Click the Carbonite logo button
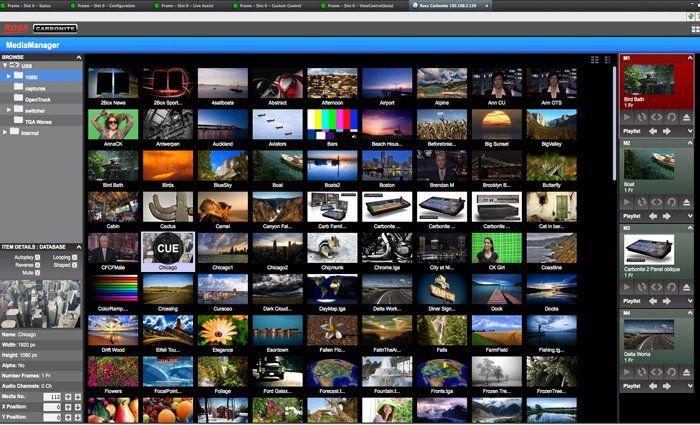This screenshot has height=425, width=700. (55, 29)
